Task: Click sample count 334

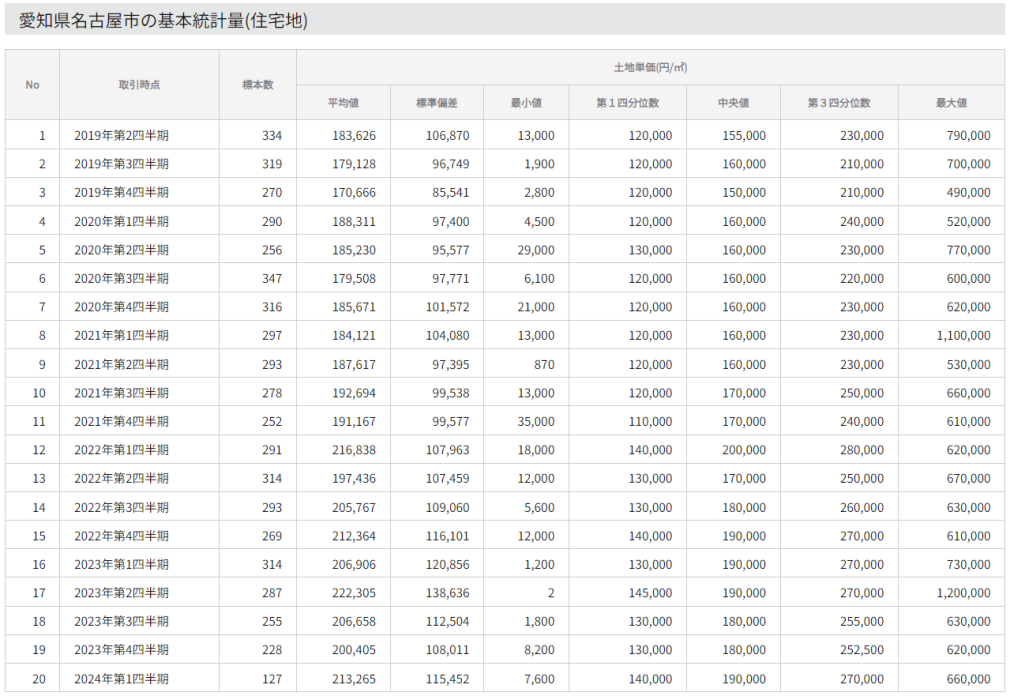Action: click(x=272, y=135)
